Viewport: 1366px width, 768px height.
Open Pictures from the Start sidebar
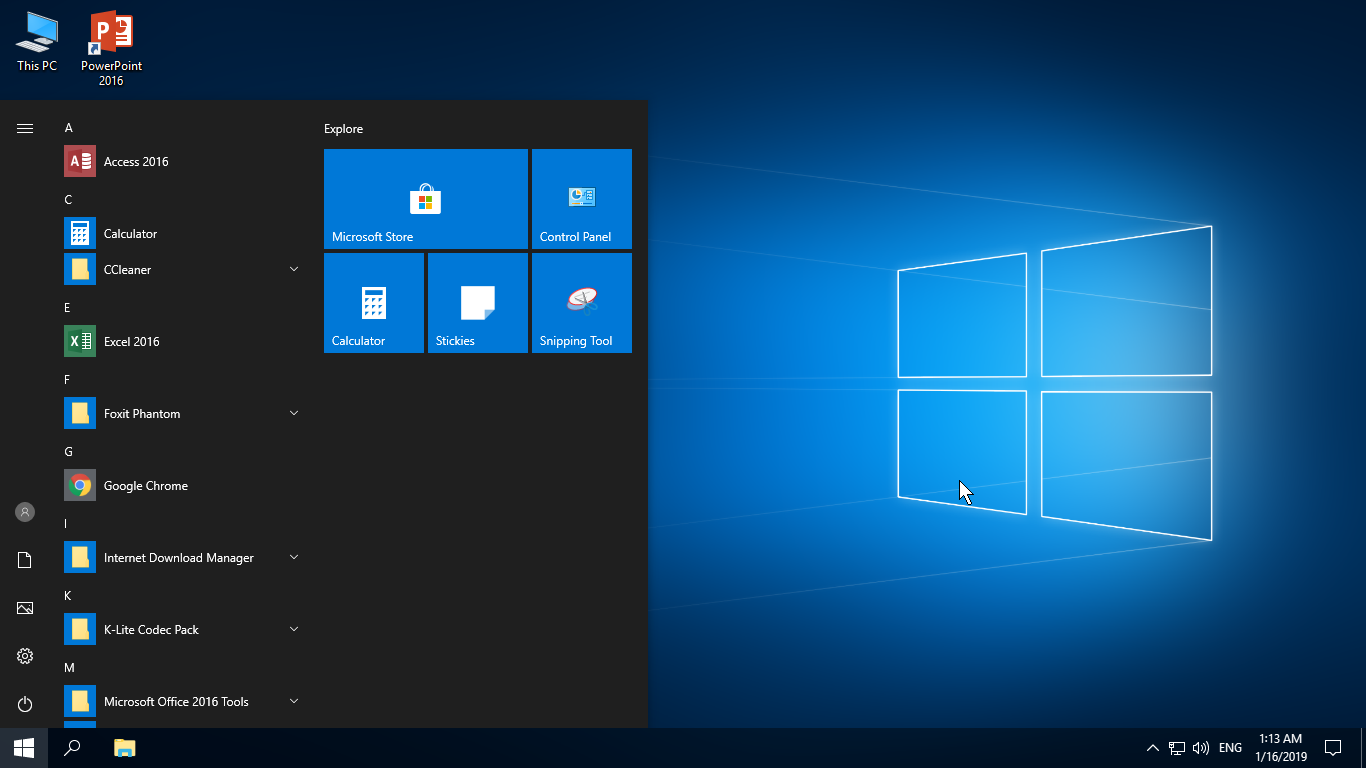click(x=25, y=608)
